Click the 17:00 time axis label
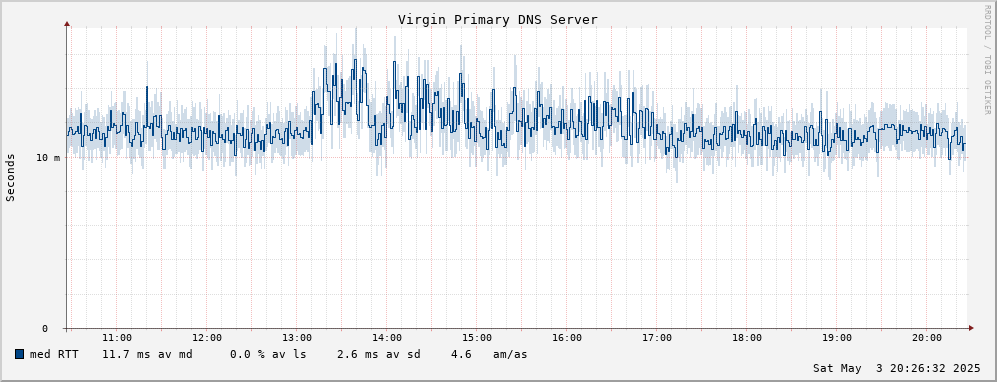Screen dimensions: 997x382 [657, 338]
